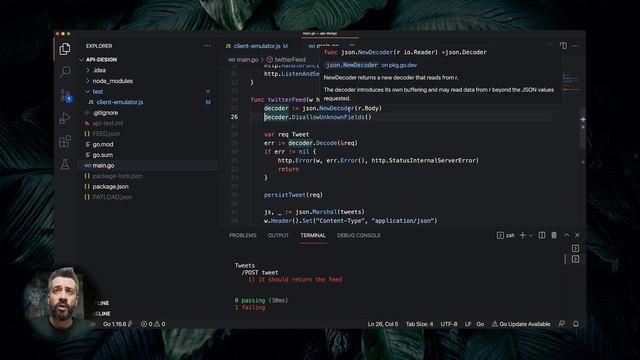Open package-lock.json in the file tree
The height and width of the screenshot is (360, 640).
117,176
